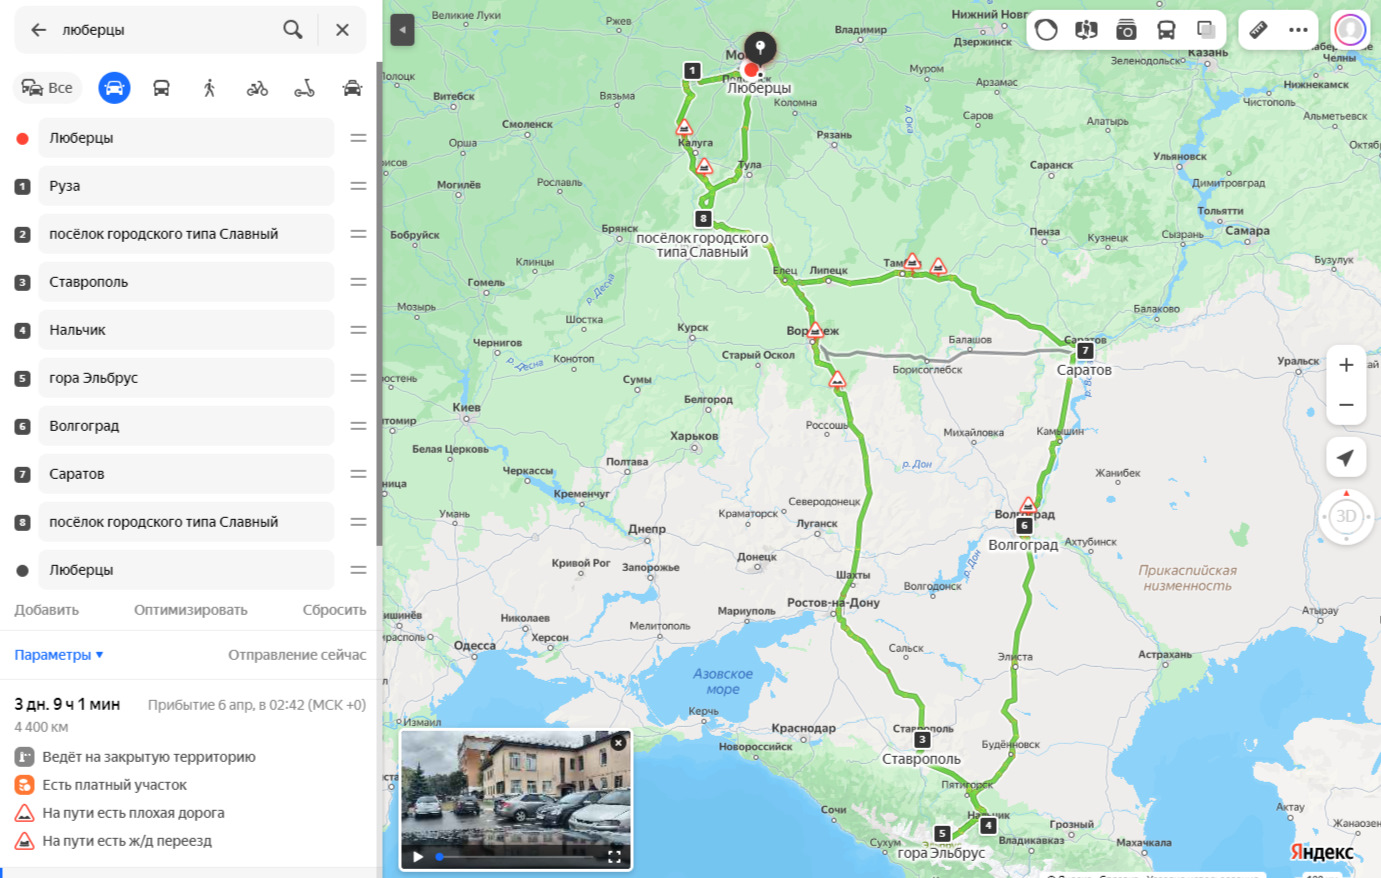Click drag handle beside Нальчик
The width and height of the screenshot is (1381, 878).
tap(358, 330)
